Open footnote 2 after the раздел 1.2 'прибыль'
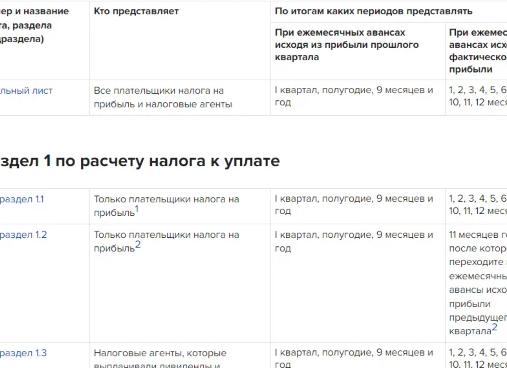Viewport: 507px width, 368px height. (138, 245)
